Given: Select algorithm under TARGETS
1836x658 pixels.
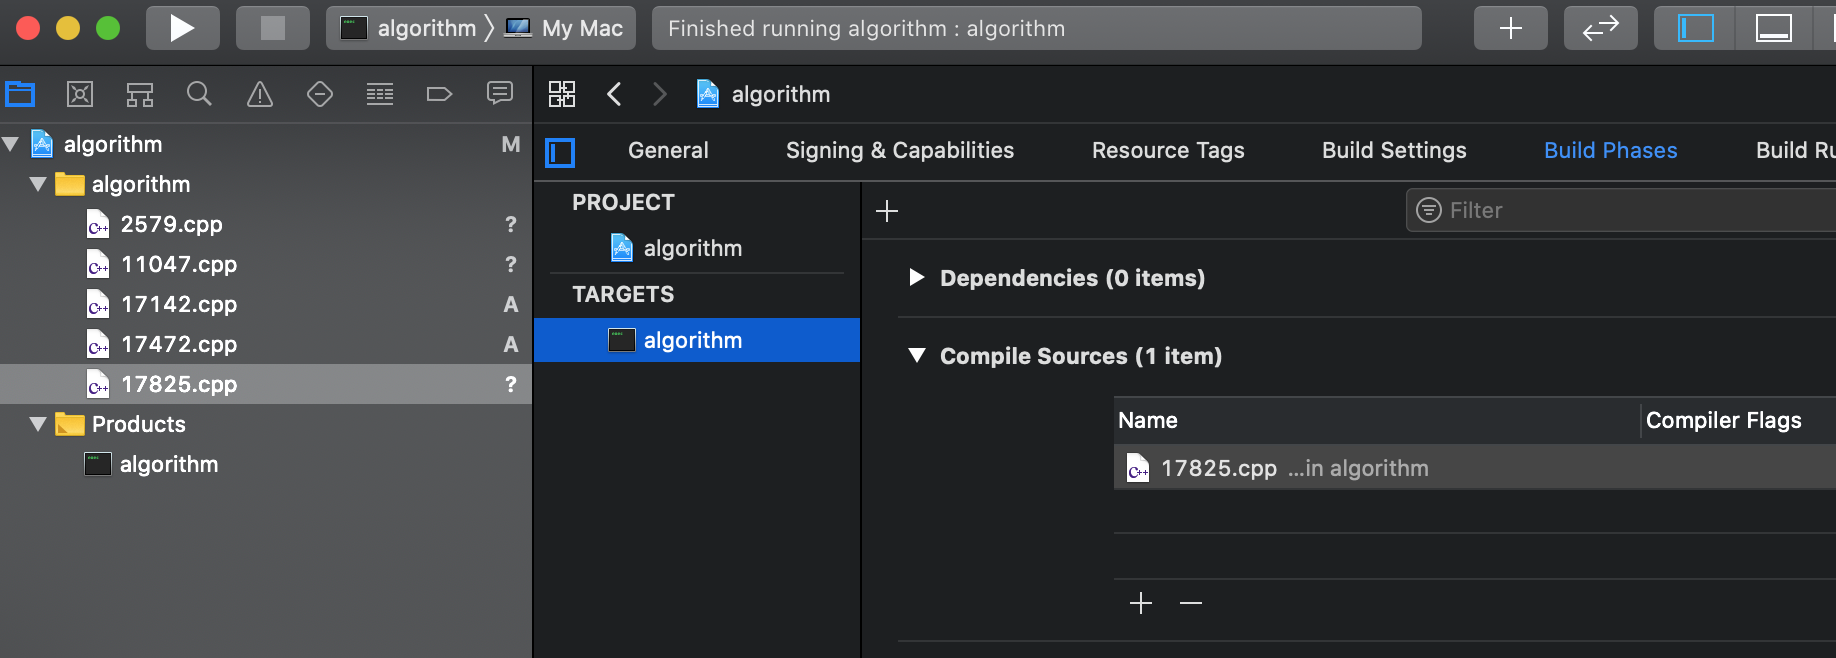Looking at the screenshot, I should [697, 340].
